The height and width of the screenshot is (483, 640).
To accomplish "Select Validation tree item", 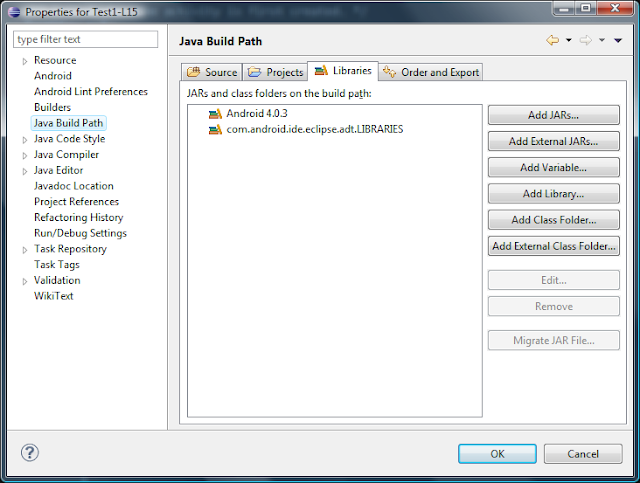I will pyautogui.click(x=57, y=280).
